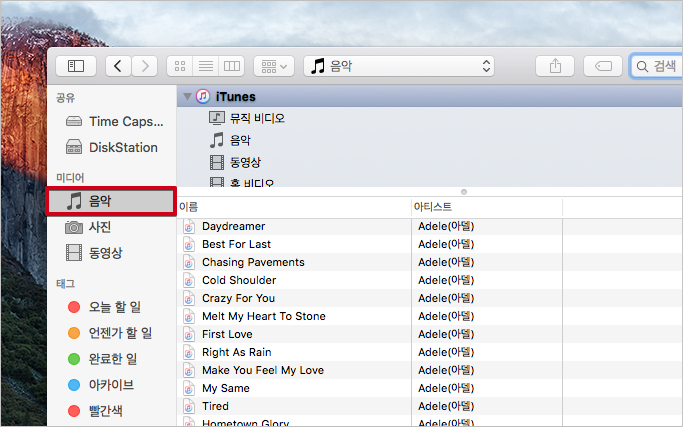Screen dimensions: 683x427
Task: Click the Daydreamer audio file icon
Action: coord(189,227)
